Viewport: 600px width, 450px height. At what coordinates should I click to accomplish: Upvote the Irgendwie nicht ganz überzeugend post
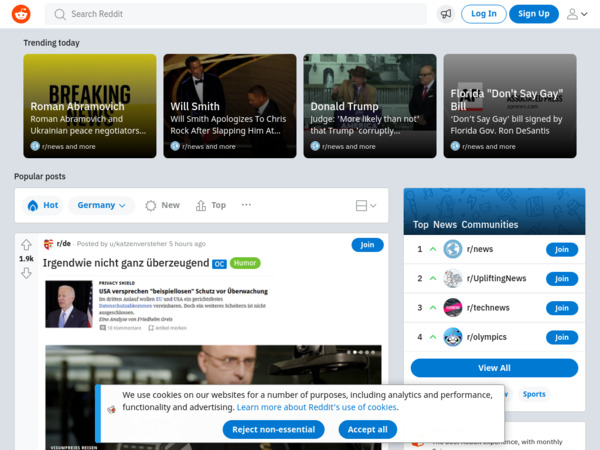pos(26,245)
